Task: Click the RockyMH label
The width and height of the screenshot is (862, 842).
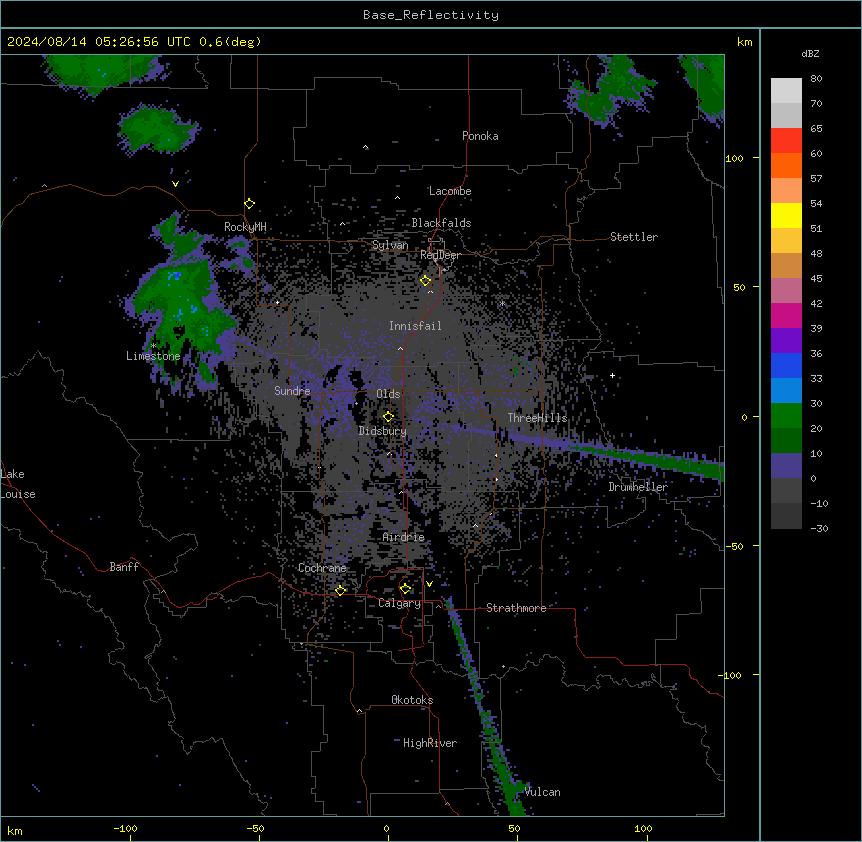Action: pos(245,227)
